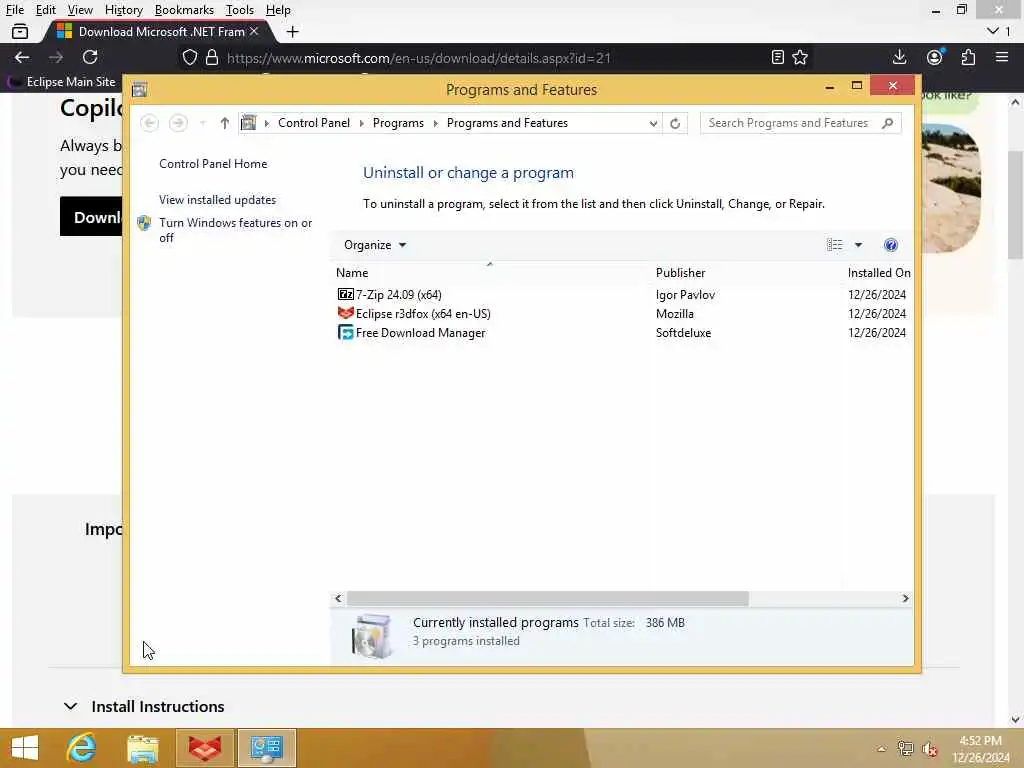This screenshot has width=1024, height=768.
Task: Launch Internet Explorer from taskbar
Action: pos(81,748)
